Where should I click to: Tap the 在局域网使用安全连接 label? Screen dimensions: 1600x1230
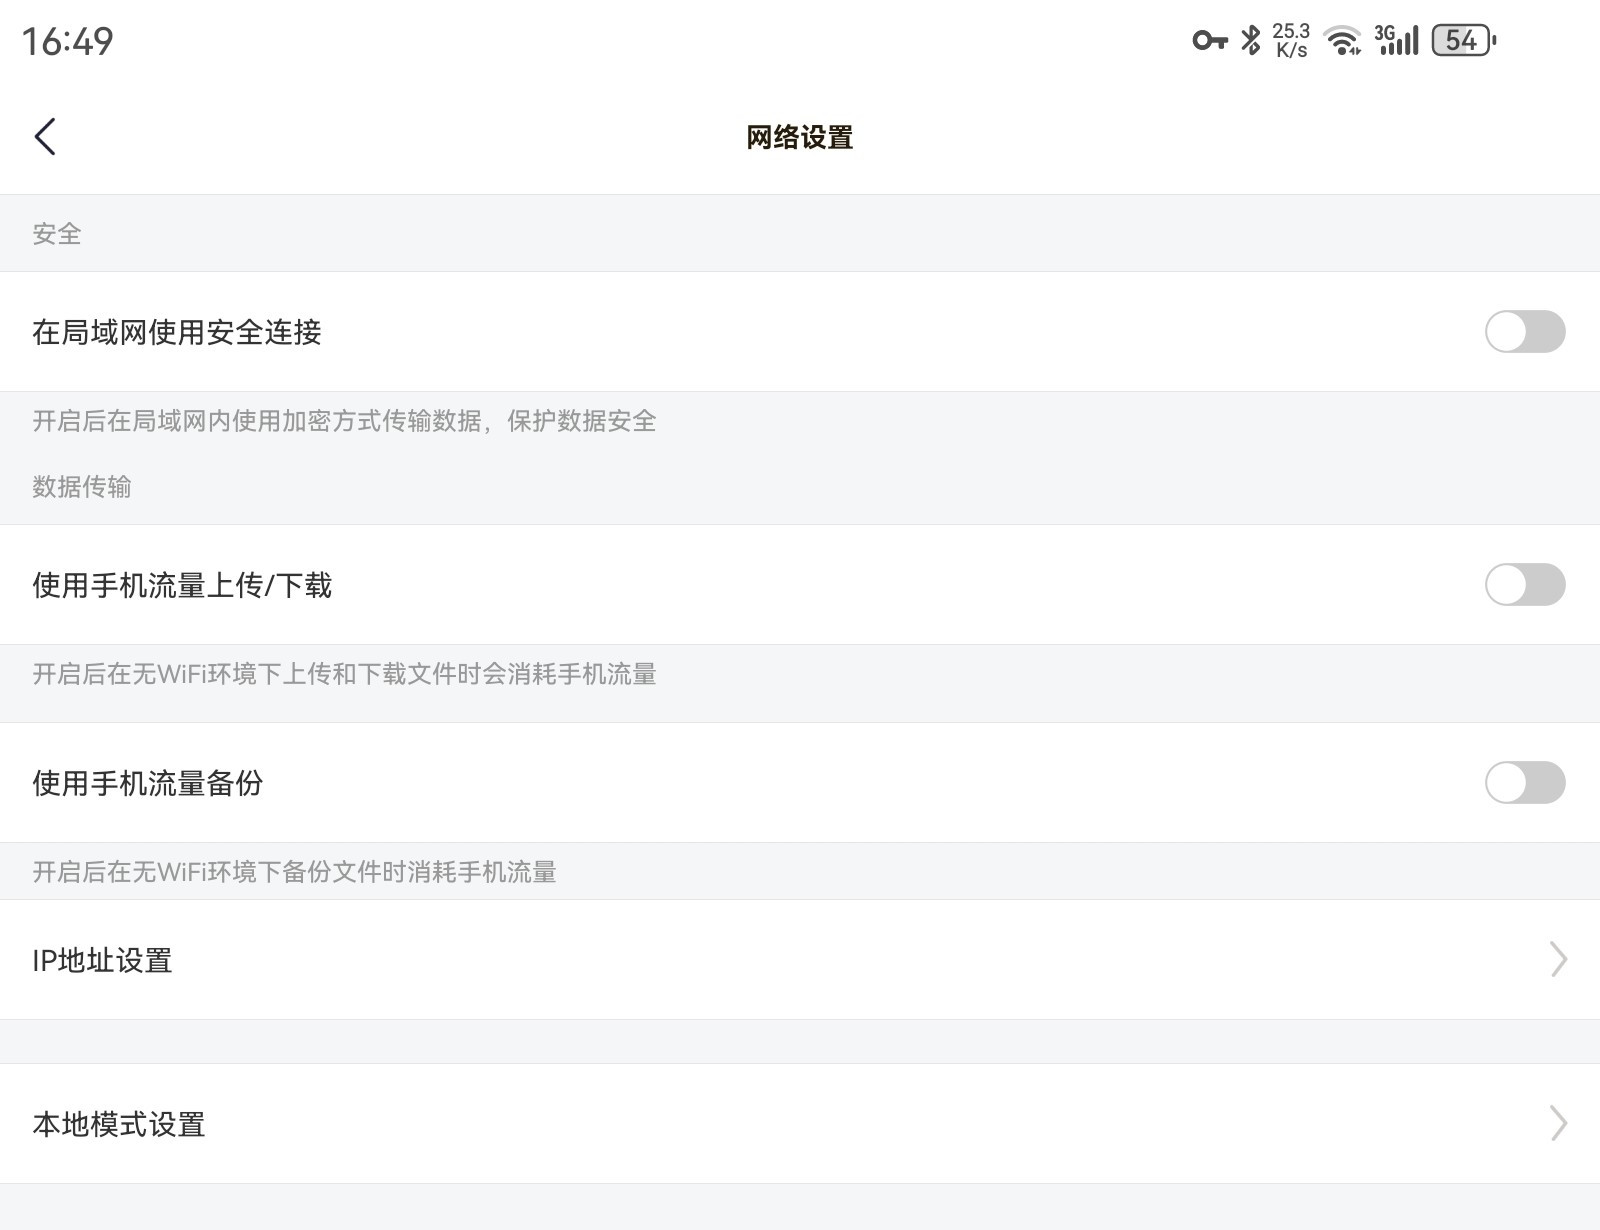(177, 332)
